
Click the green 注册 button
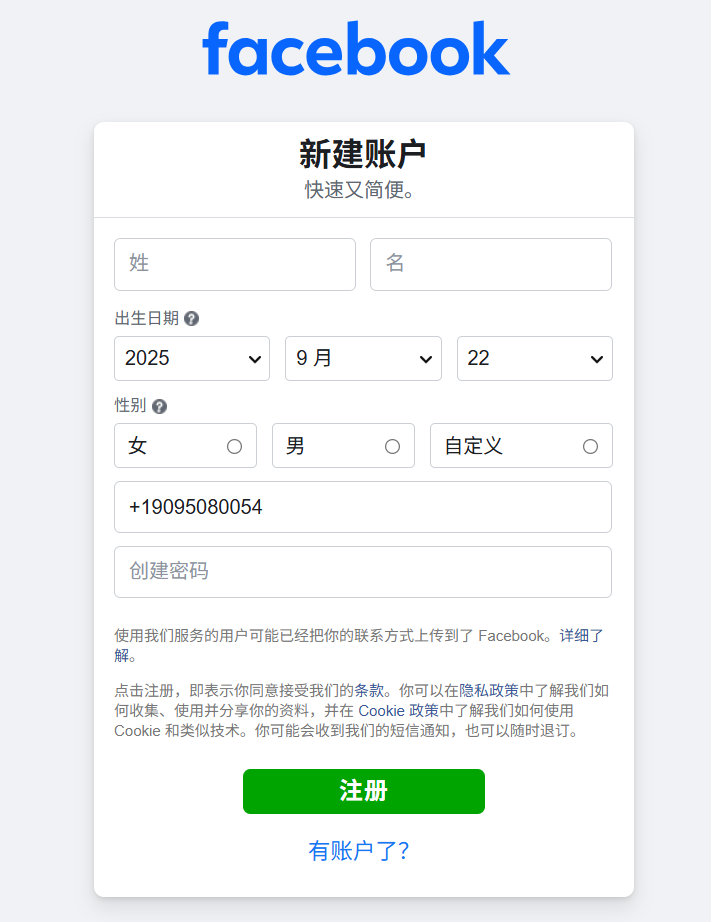pyautogui.click(x=363, y=791)
